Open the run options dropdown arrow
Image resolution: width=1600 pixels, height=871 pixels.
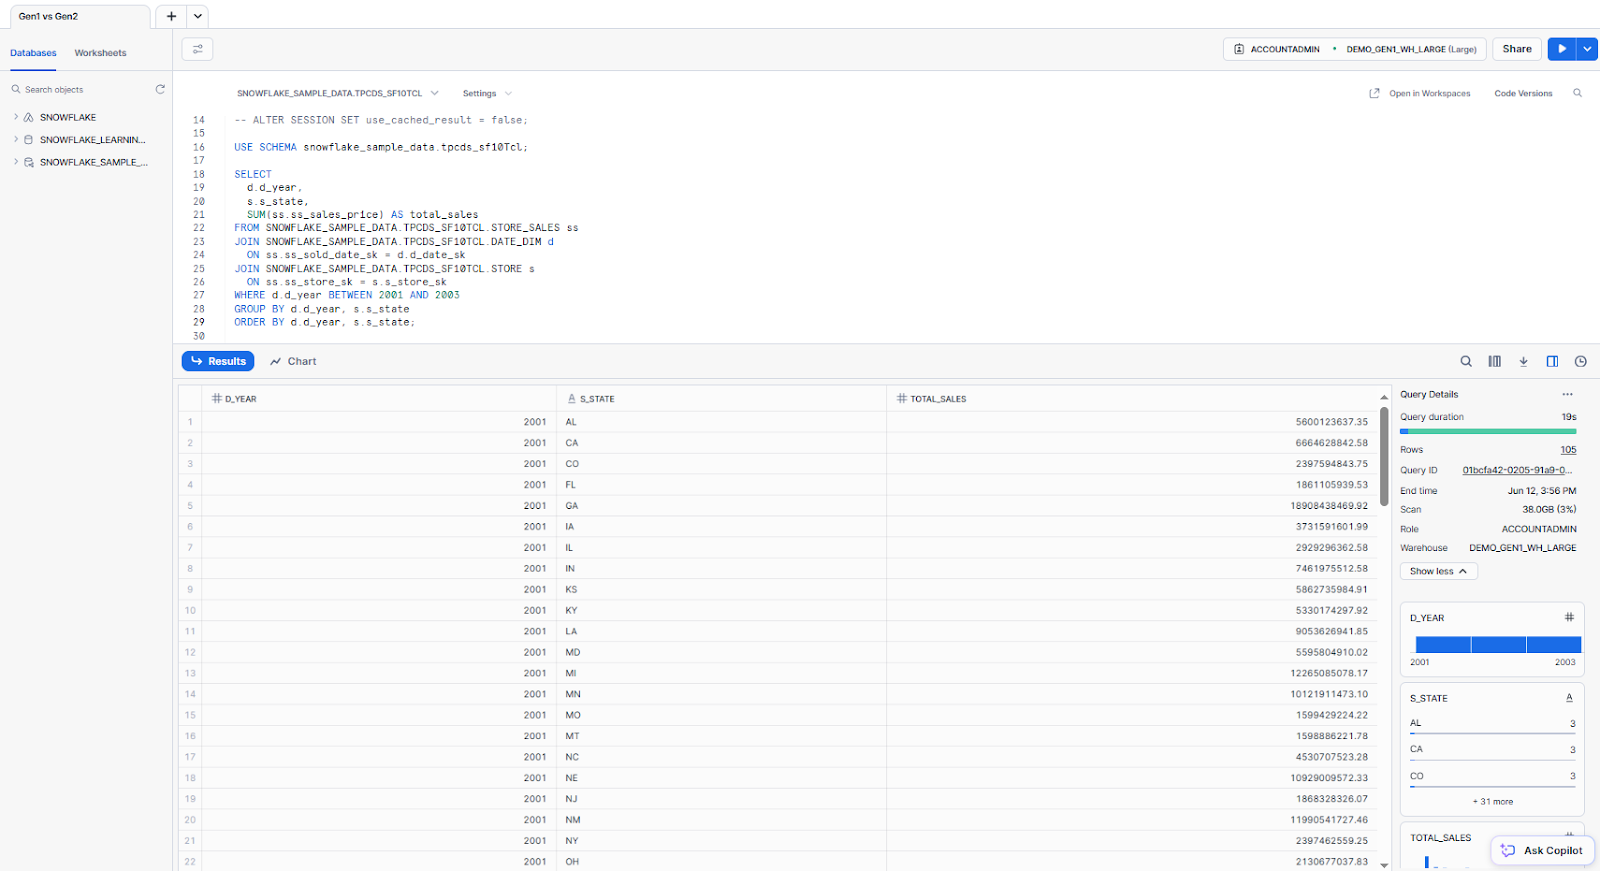click(1587, 49)
